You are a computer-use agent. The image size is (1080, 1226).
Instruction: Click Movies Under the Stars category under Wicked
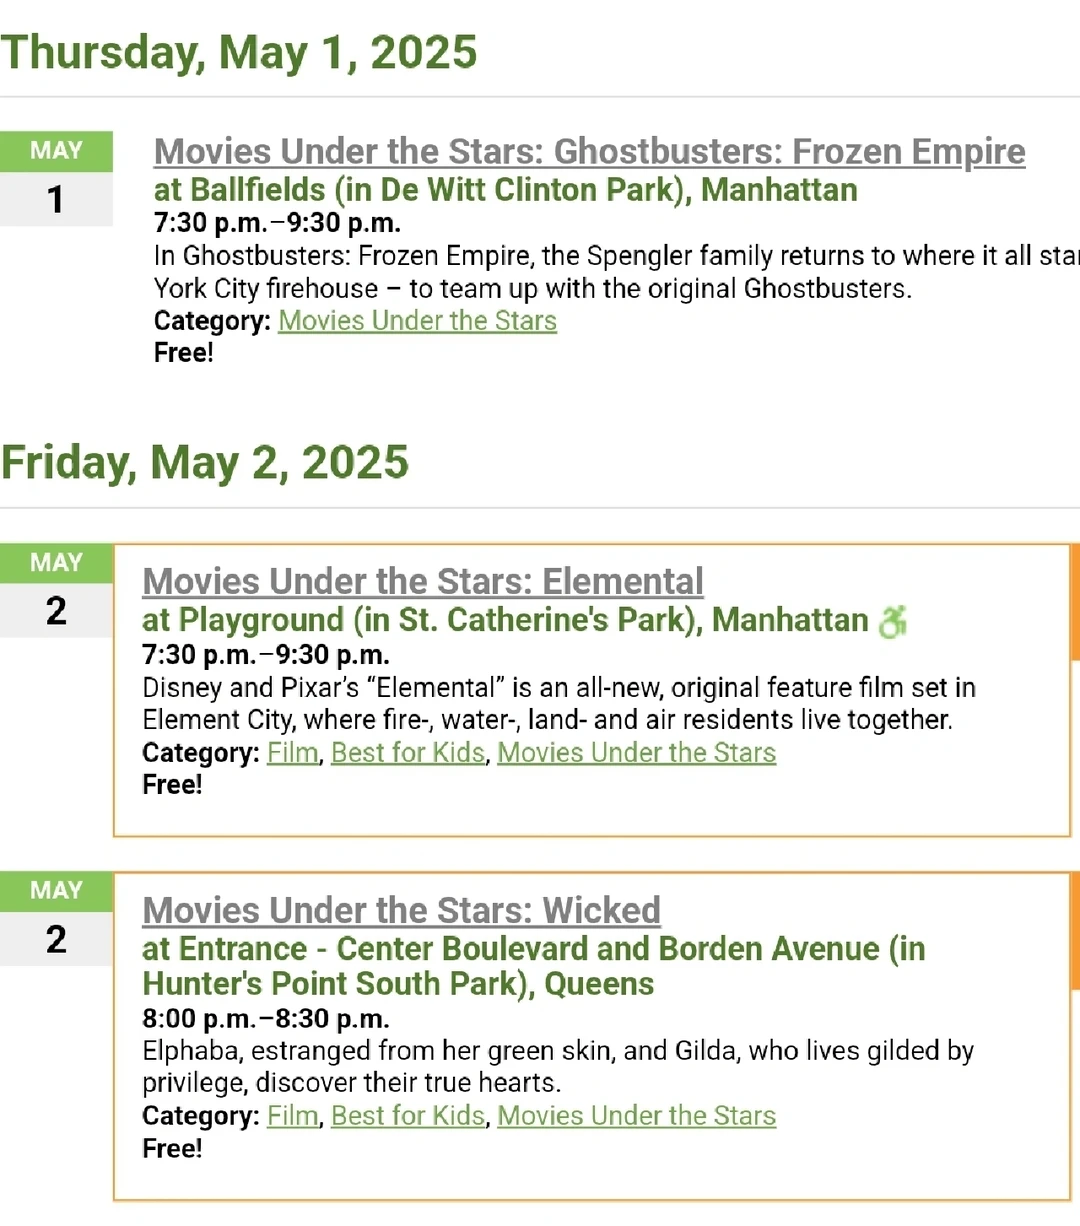[x=637, y=1116]
